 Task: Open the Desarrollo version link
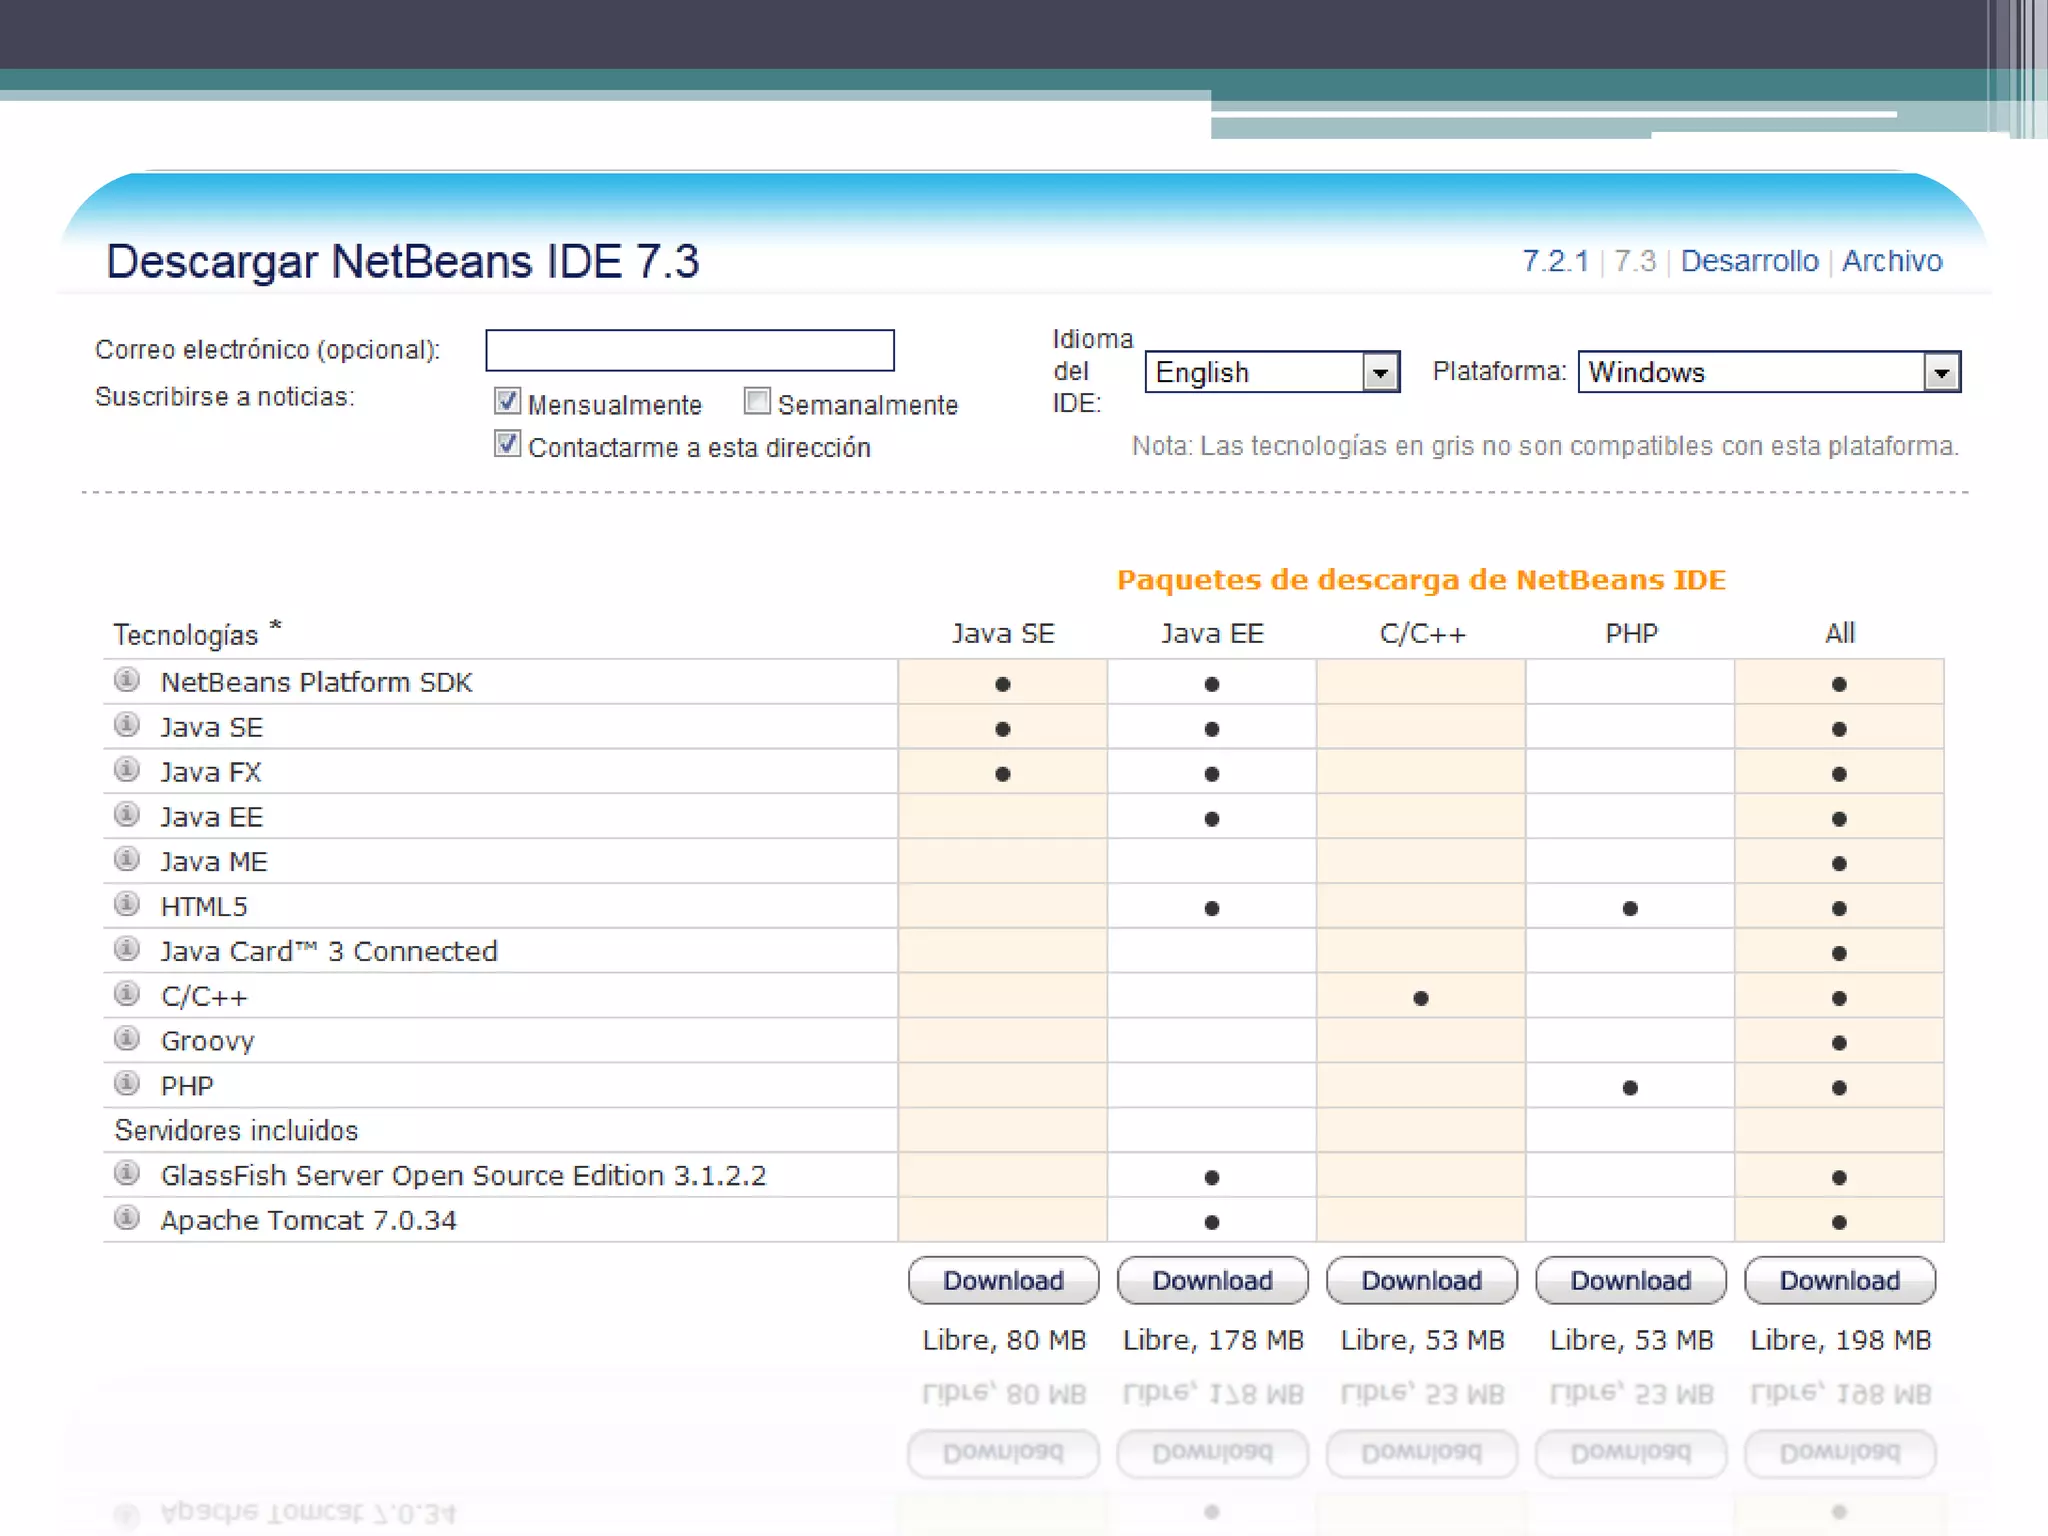click(x=1749, y=261)
